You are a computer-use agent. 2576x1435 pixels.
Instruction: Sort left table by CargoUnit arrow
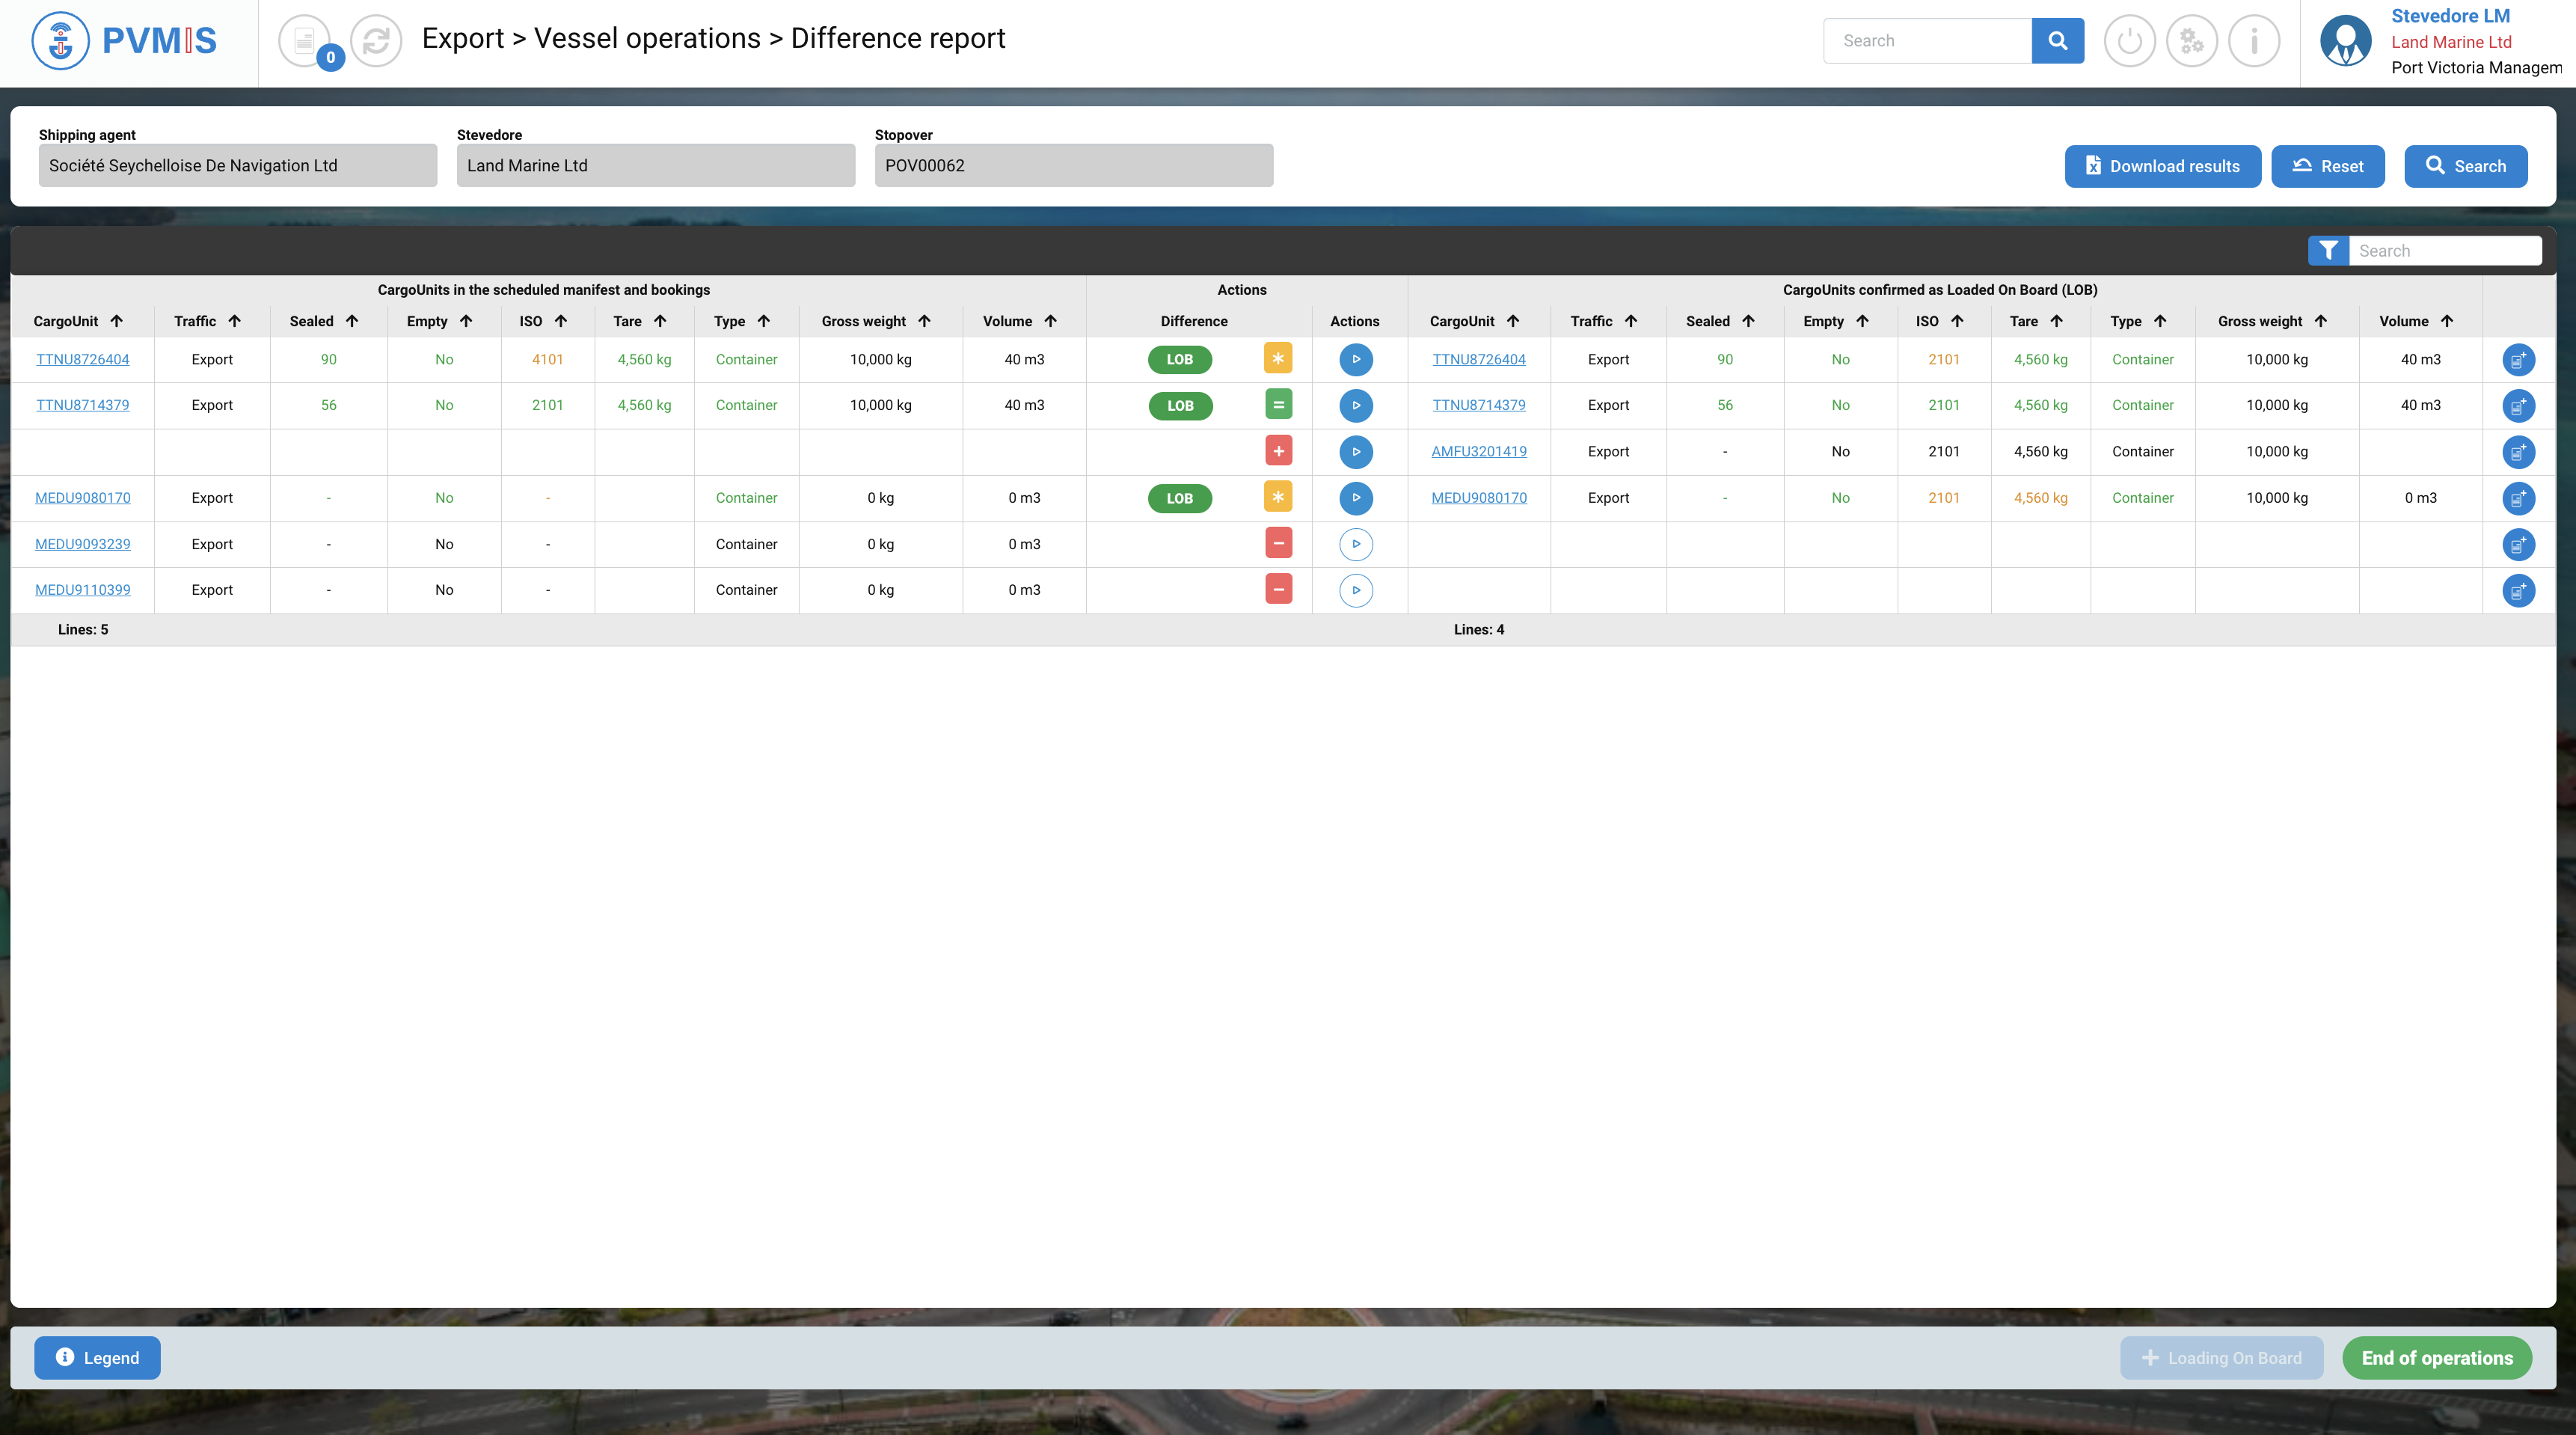coord(117,321)
